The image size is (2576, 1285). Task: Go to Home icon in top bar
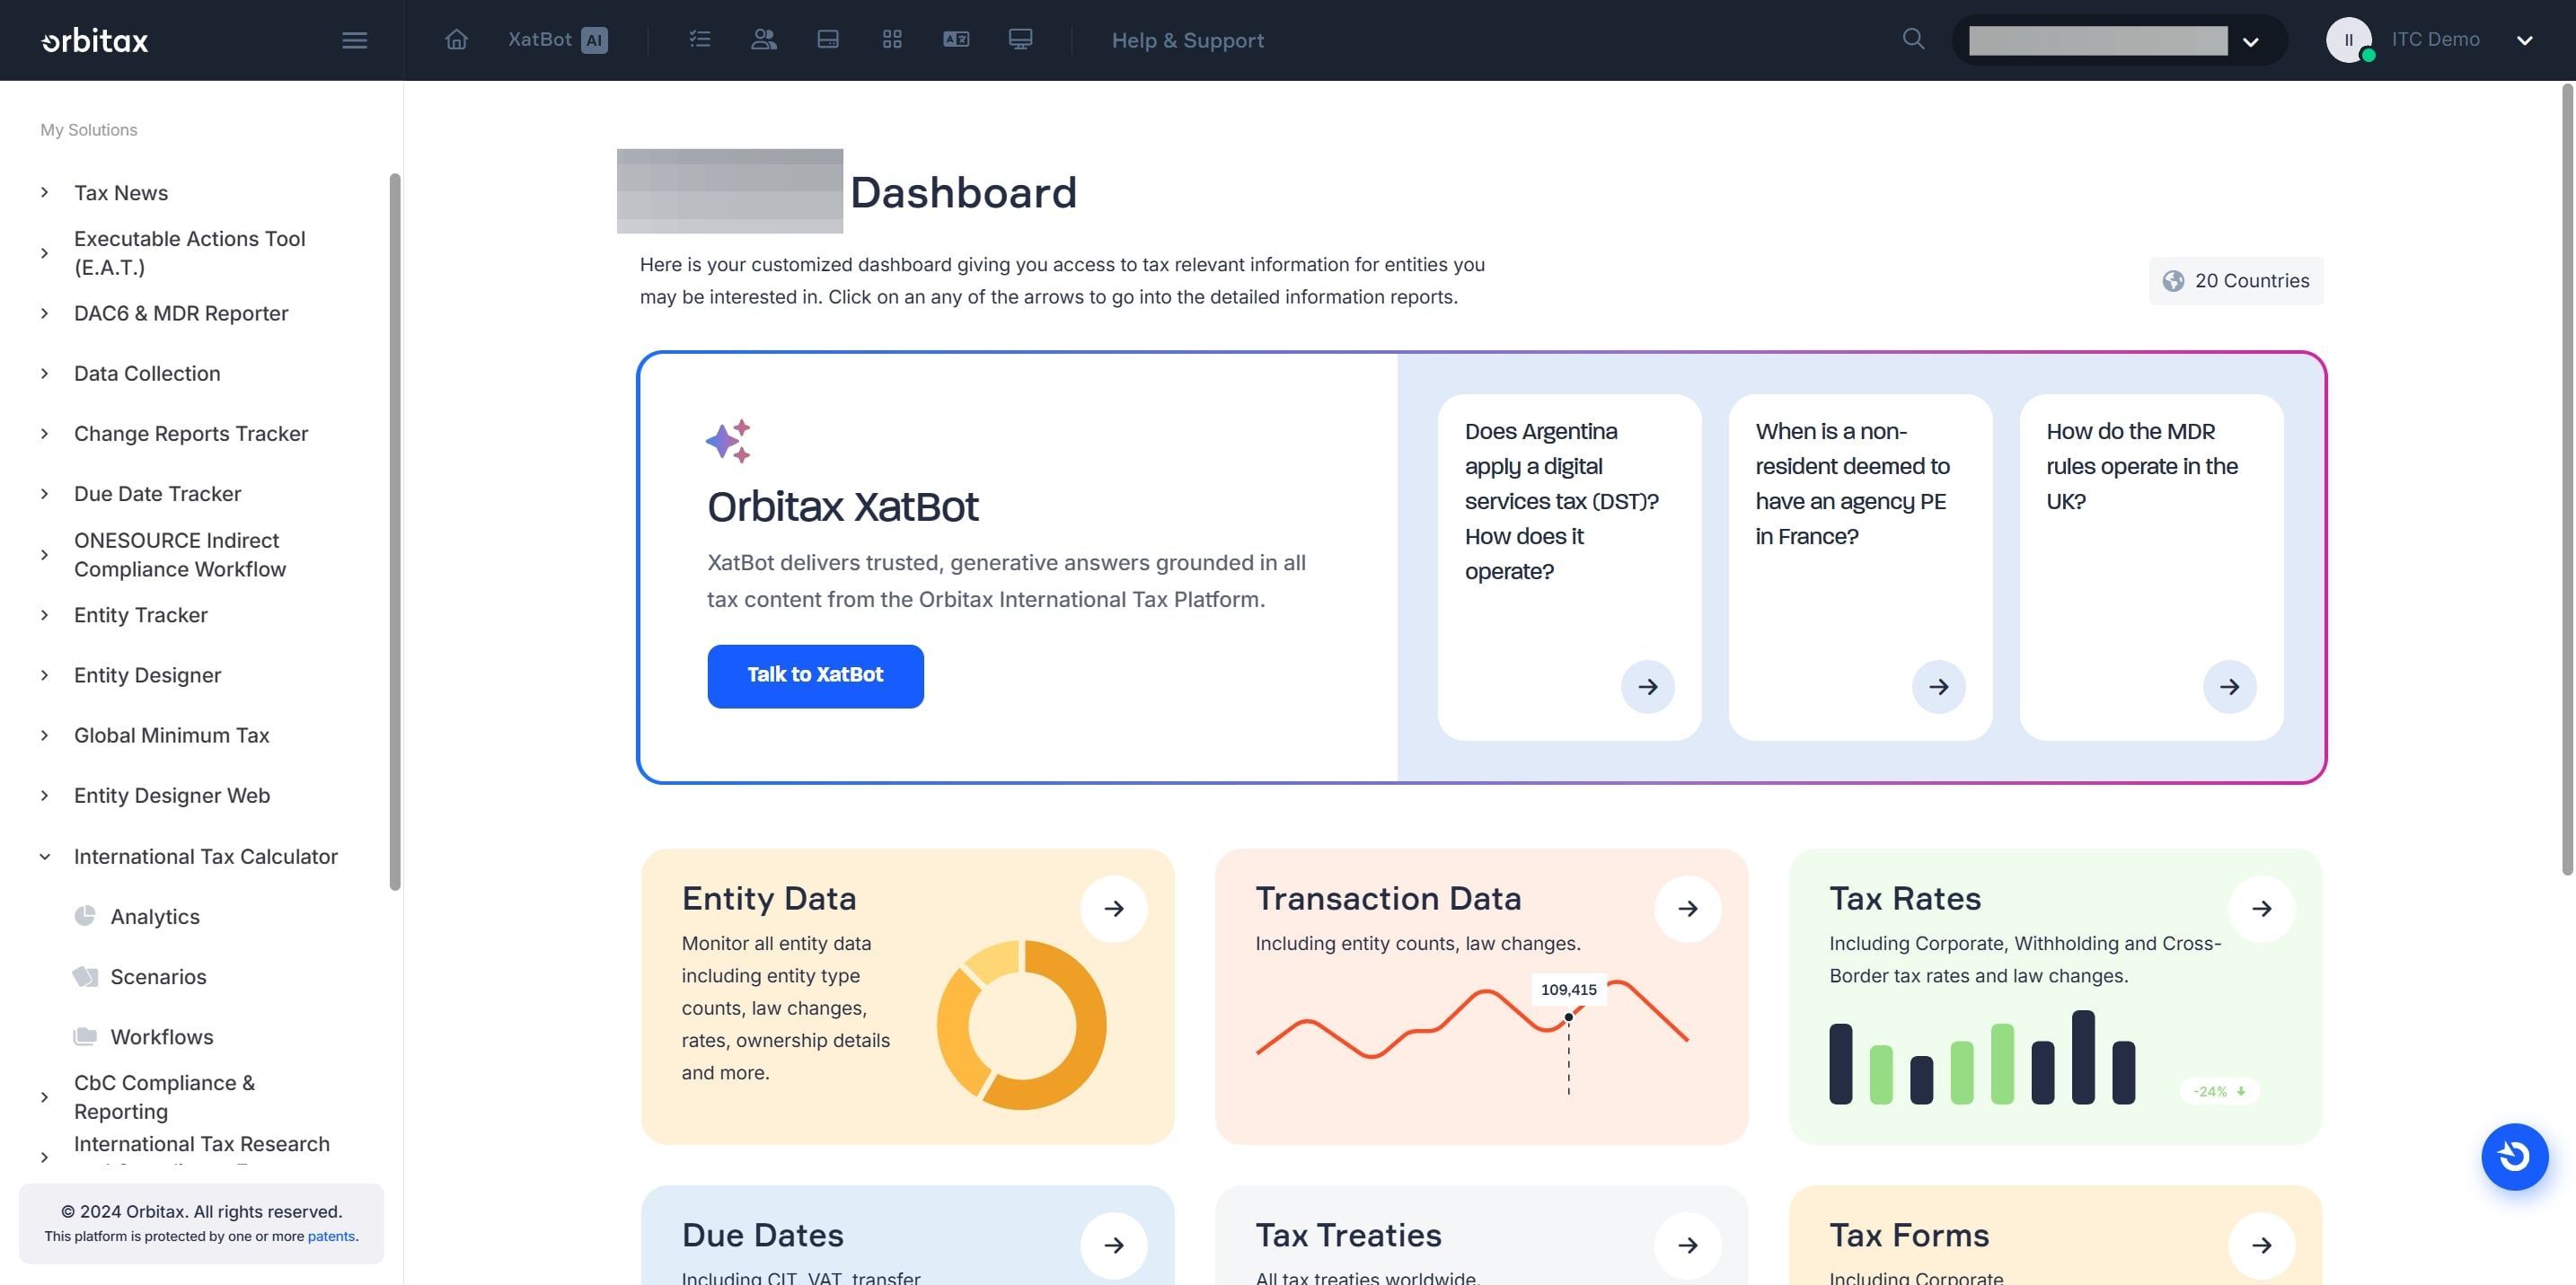pos(456,39)
